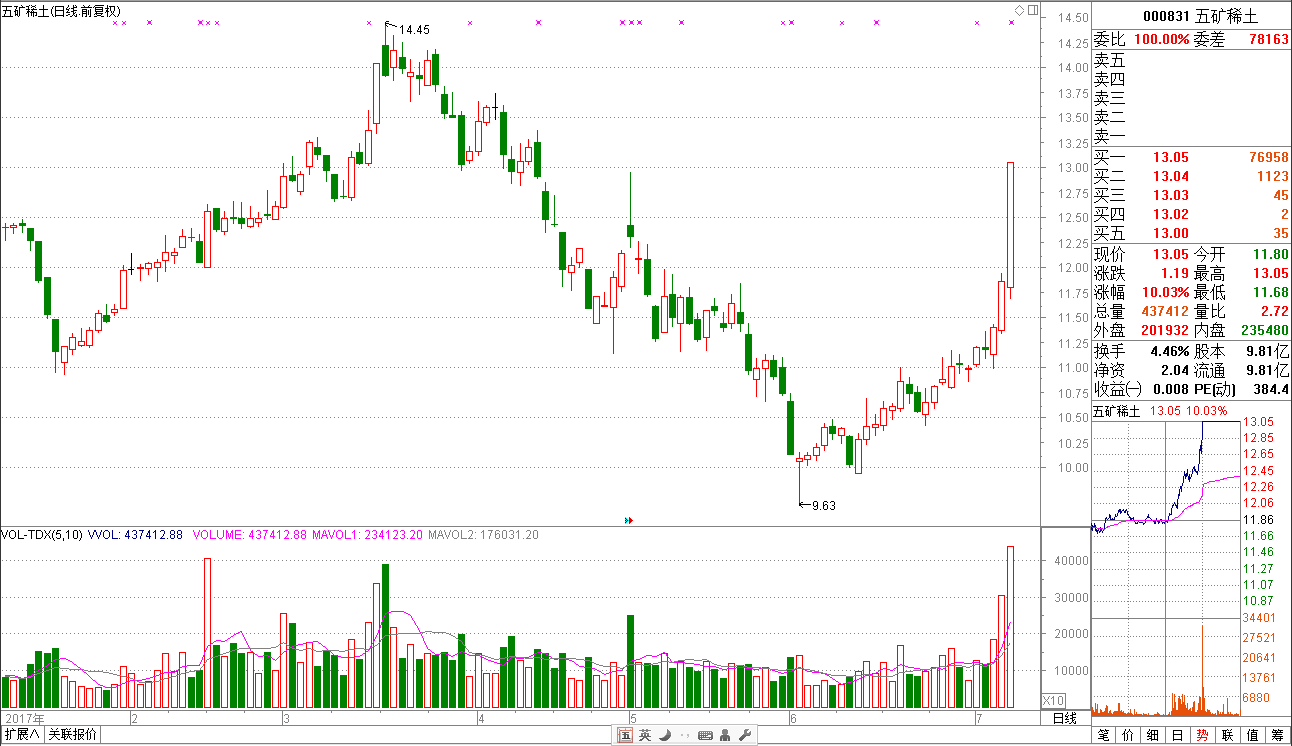This screenshot has width=1292, height=746.
Task: Click the 2017年 label on time axis
Action: (24, 719)
